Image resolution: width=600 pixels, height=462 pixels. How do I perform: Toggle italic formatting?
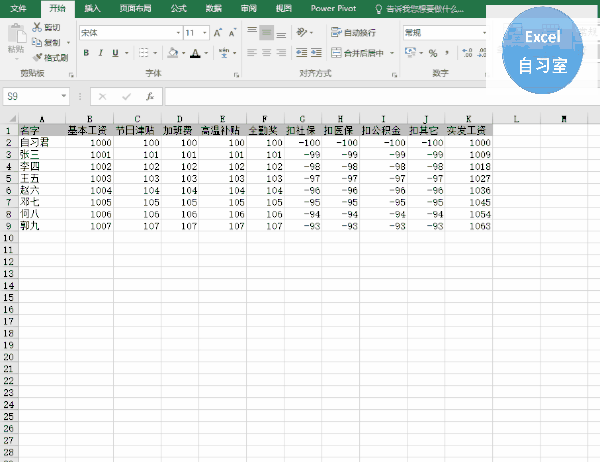click(100, 53)
